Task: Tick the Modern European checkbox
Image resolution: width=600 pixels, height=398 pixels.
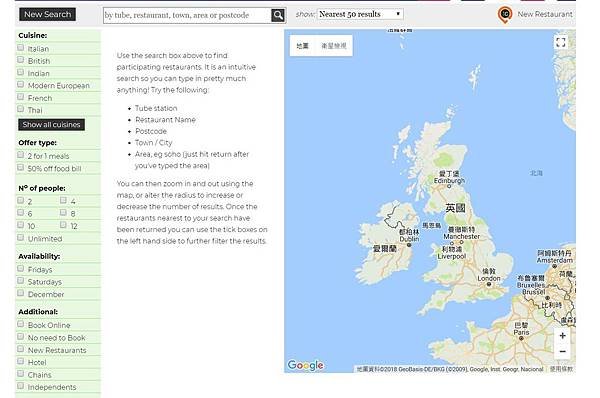Action: pyautogui.click(x=21, y=85)
